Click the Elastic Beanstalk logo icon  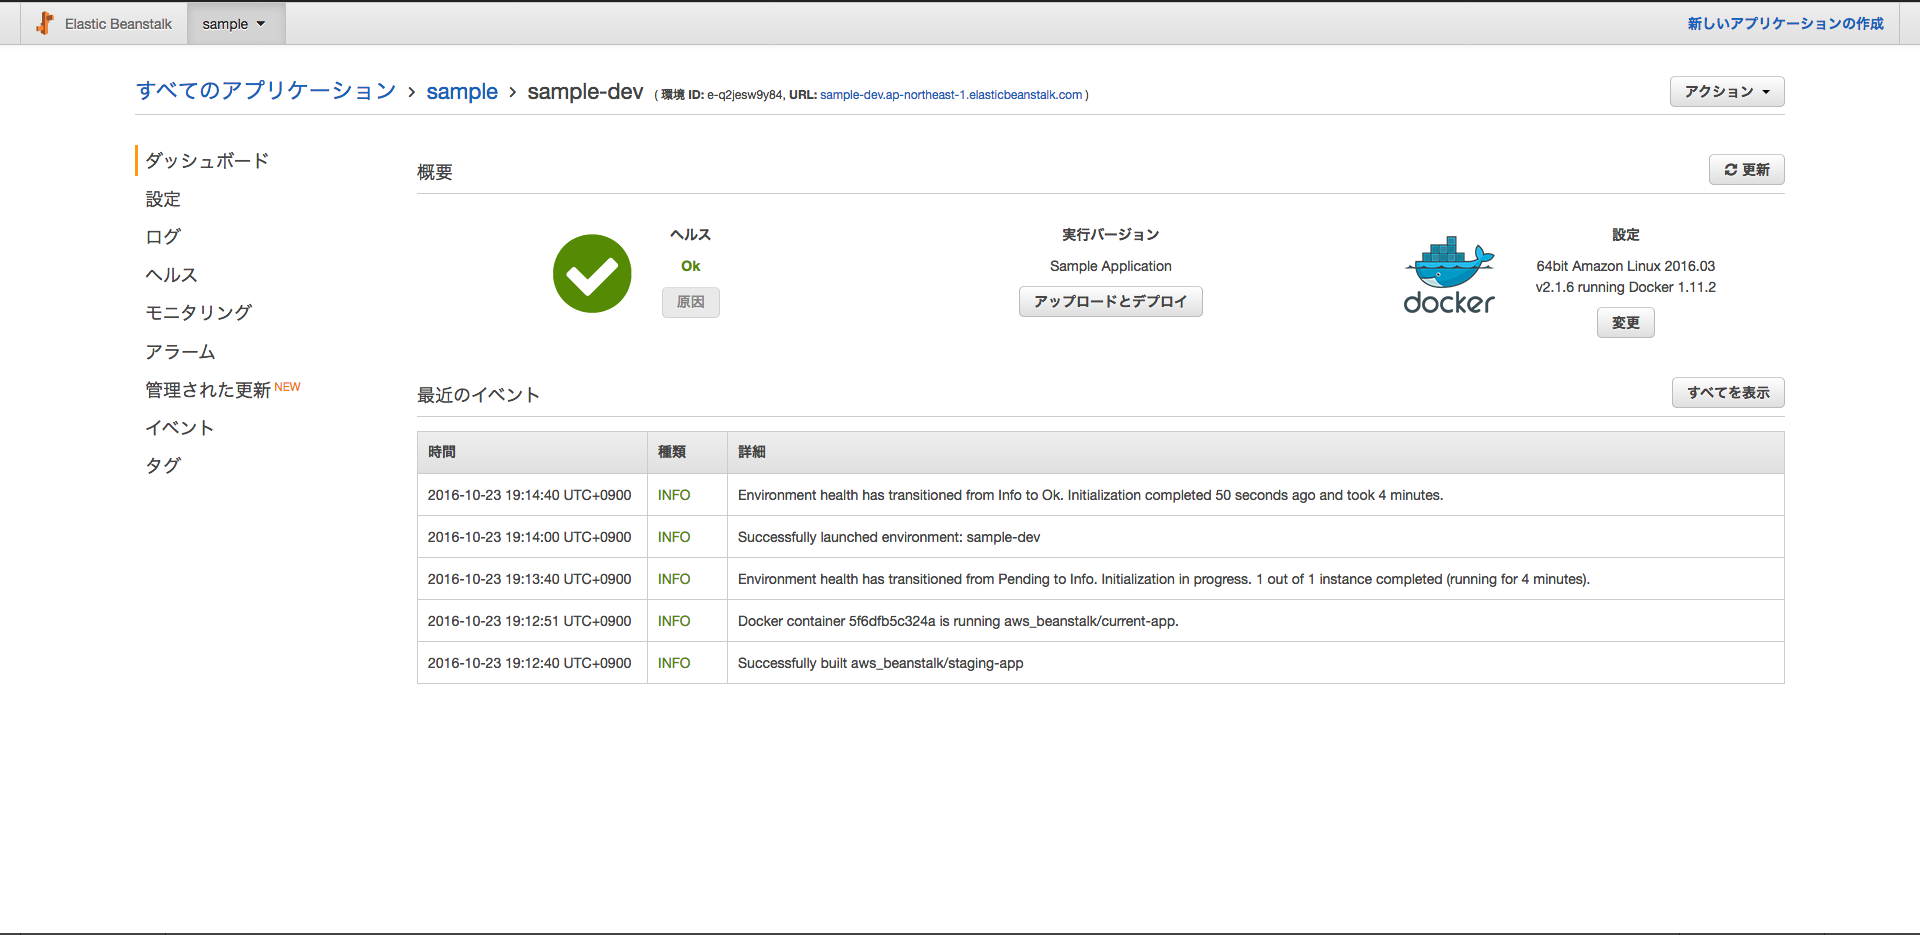45,22
